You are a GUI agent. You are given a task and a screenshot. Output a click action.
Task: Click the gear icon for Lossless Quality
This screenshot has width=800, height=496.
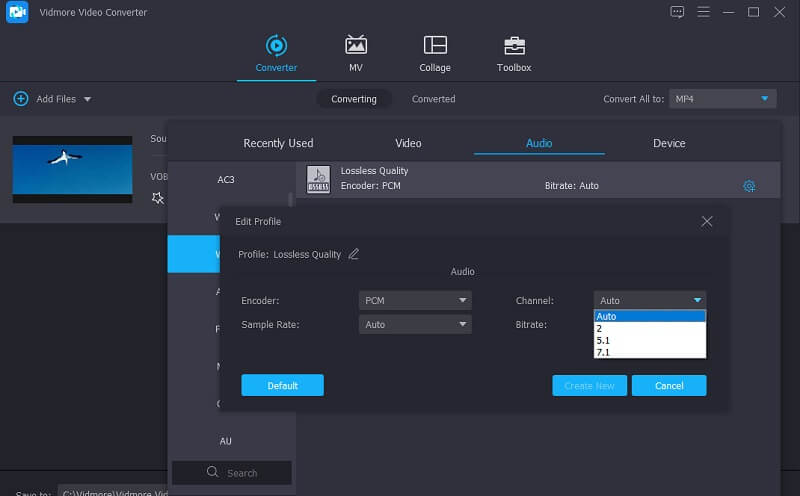point(748,186)
